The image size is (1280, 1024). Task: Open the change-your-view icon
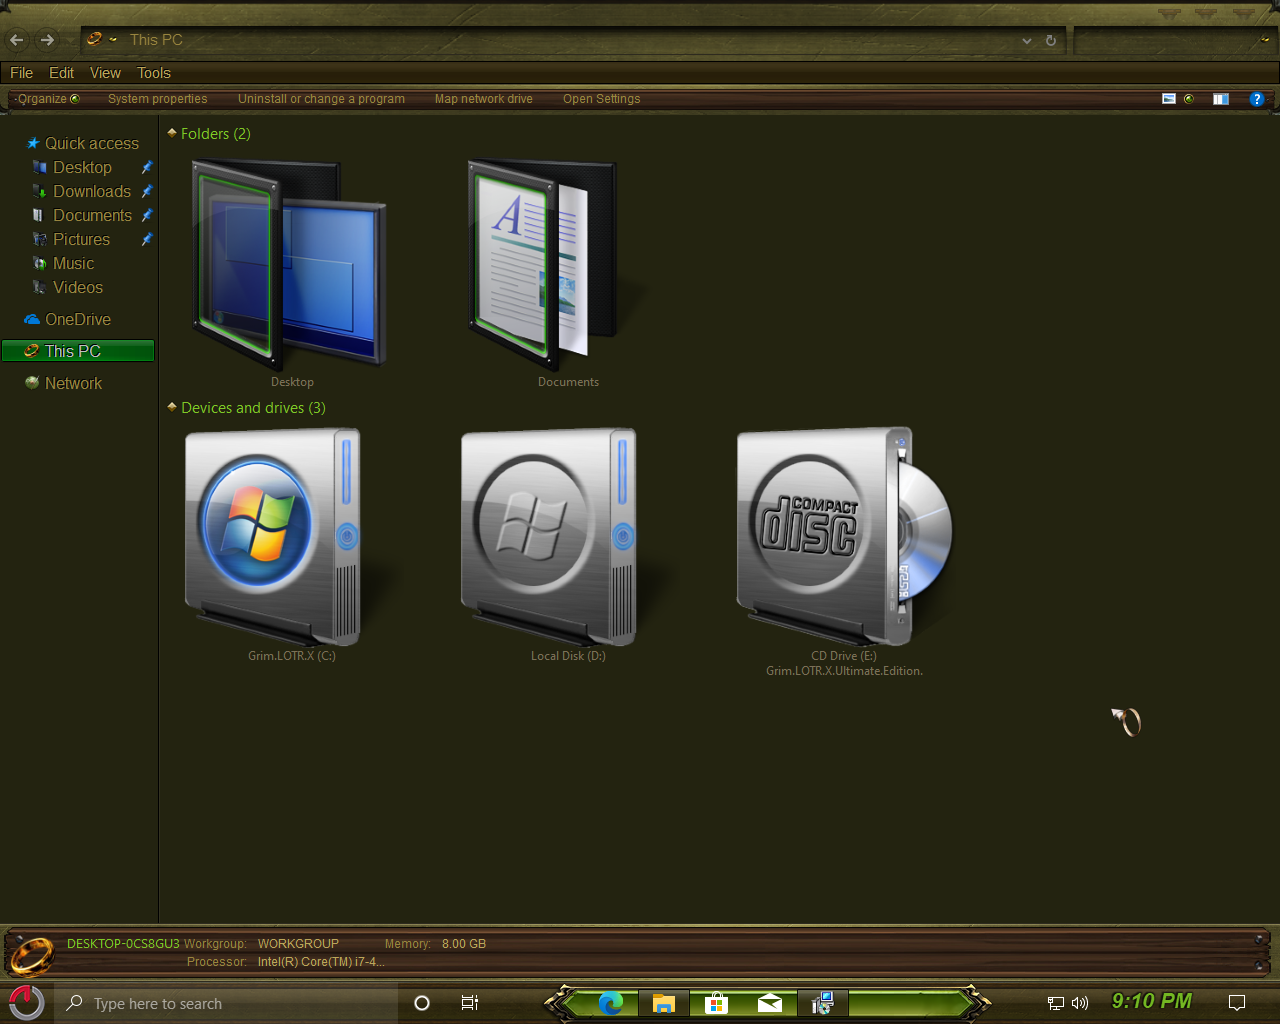pyautogui.click(x=1169, y=99)
